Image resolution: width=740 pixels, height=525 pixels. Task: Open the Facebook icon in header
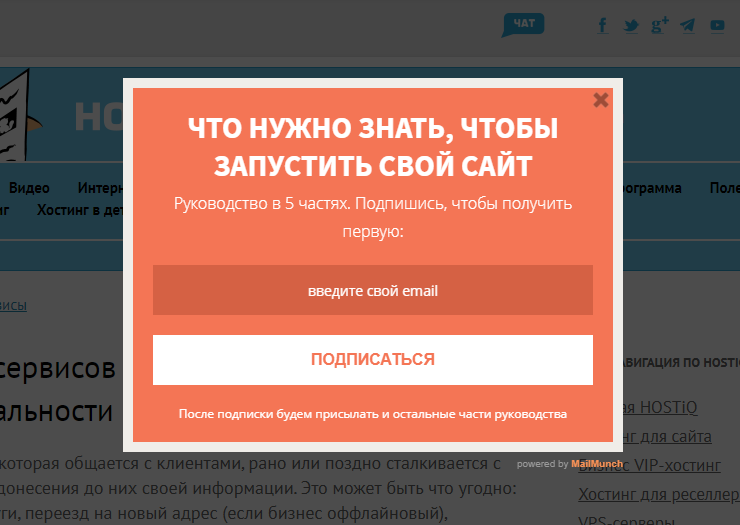click(603, 25)
